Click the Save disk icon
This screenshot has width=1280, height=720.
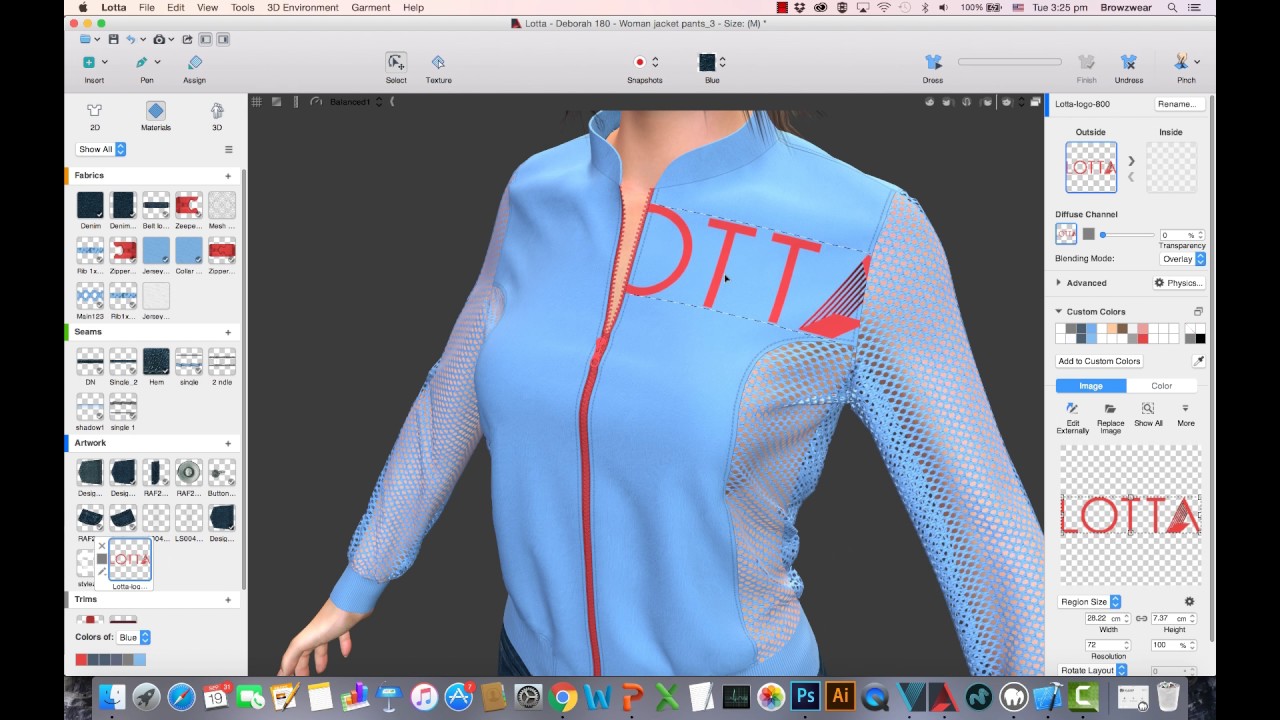point(113,39)
